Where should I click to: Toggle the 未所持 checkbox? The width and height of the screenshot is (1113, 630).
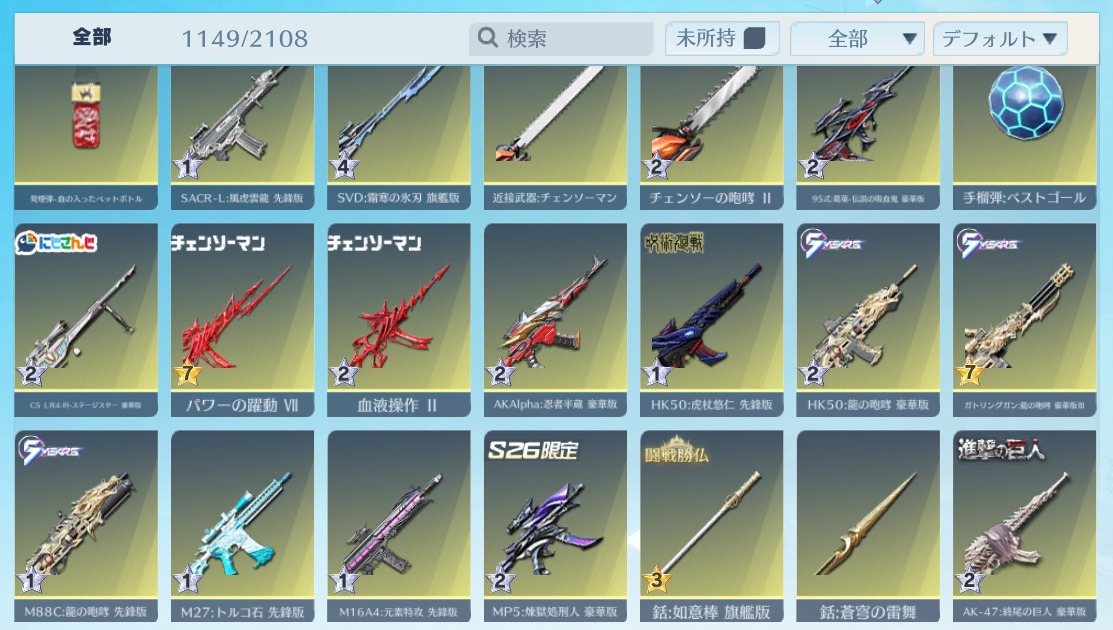click(x=754, y=38)
